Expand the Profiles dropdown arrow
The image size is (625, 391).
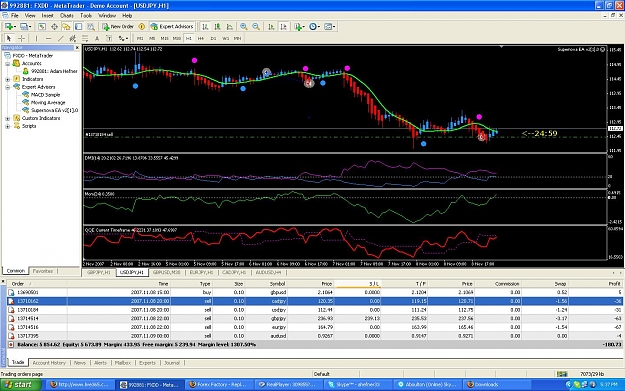click(x=30, y=27)
